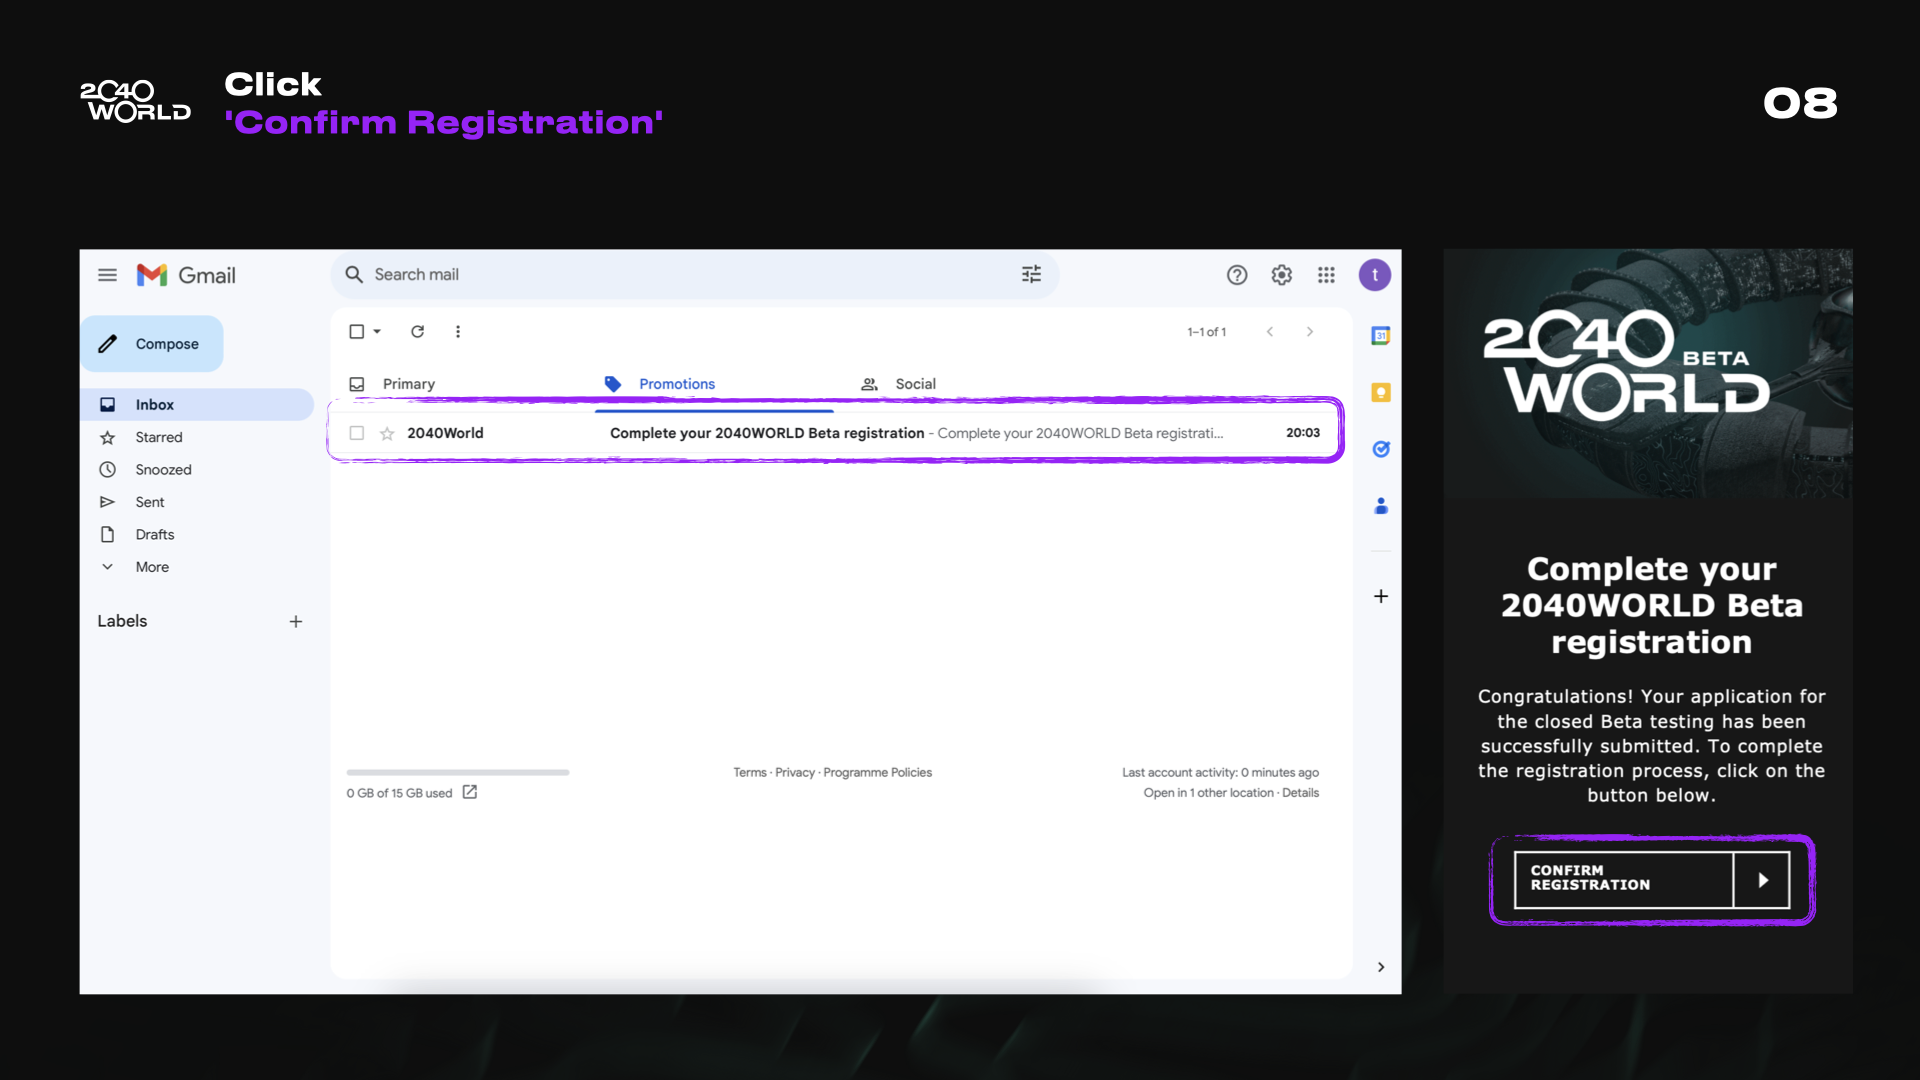Click the Refresh mail icon
This screenshot has width=1920, height=1080.
coord(417,332)
